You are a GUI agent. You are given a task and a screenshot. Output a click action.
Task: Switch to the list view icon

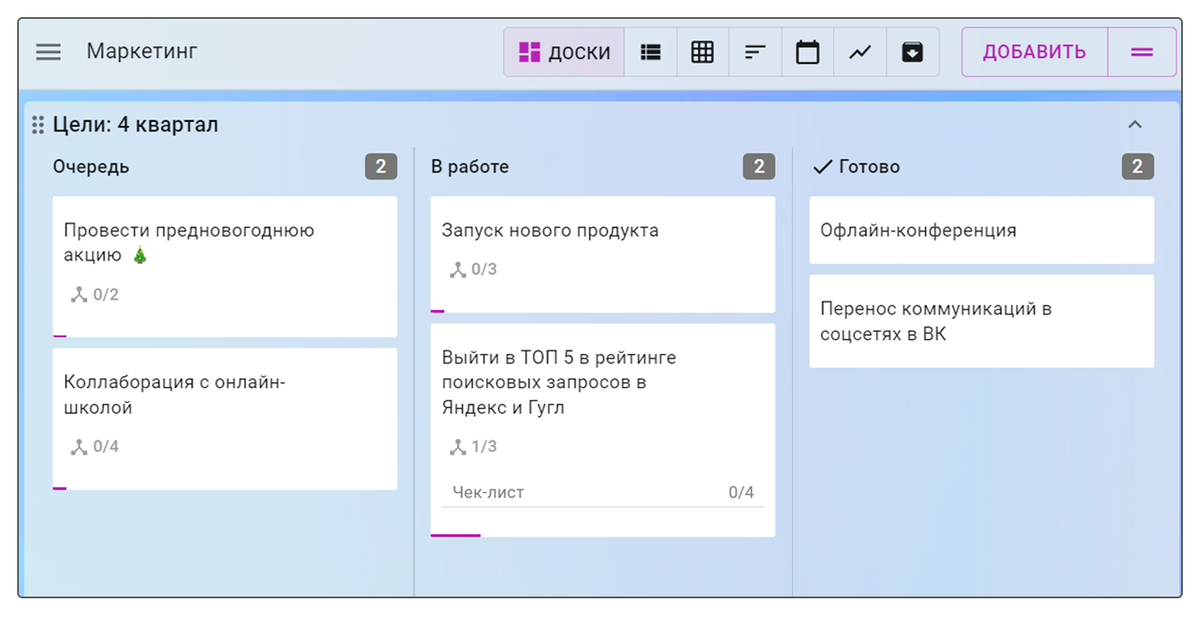[651, 52]
